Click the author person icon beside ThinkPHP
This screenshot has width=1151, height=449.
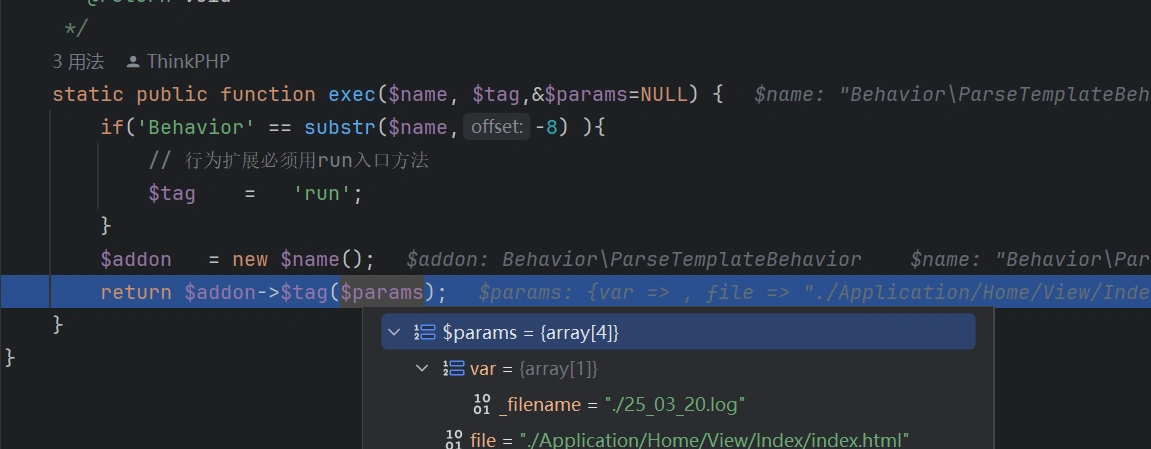(133, 62)
